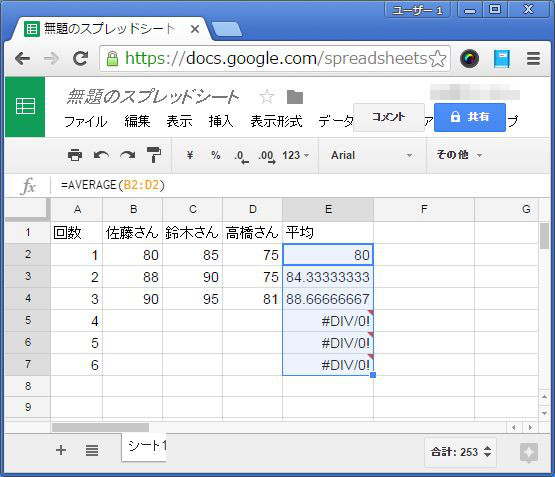Apply yen currency format
Viewport: 555px width, 477px height.
tap(190, 155)
